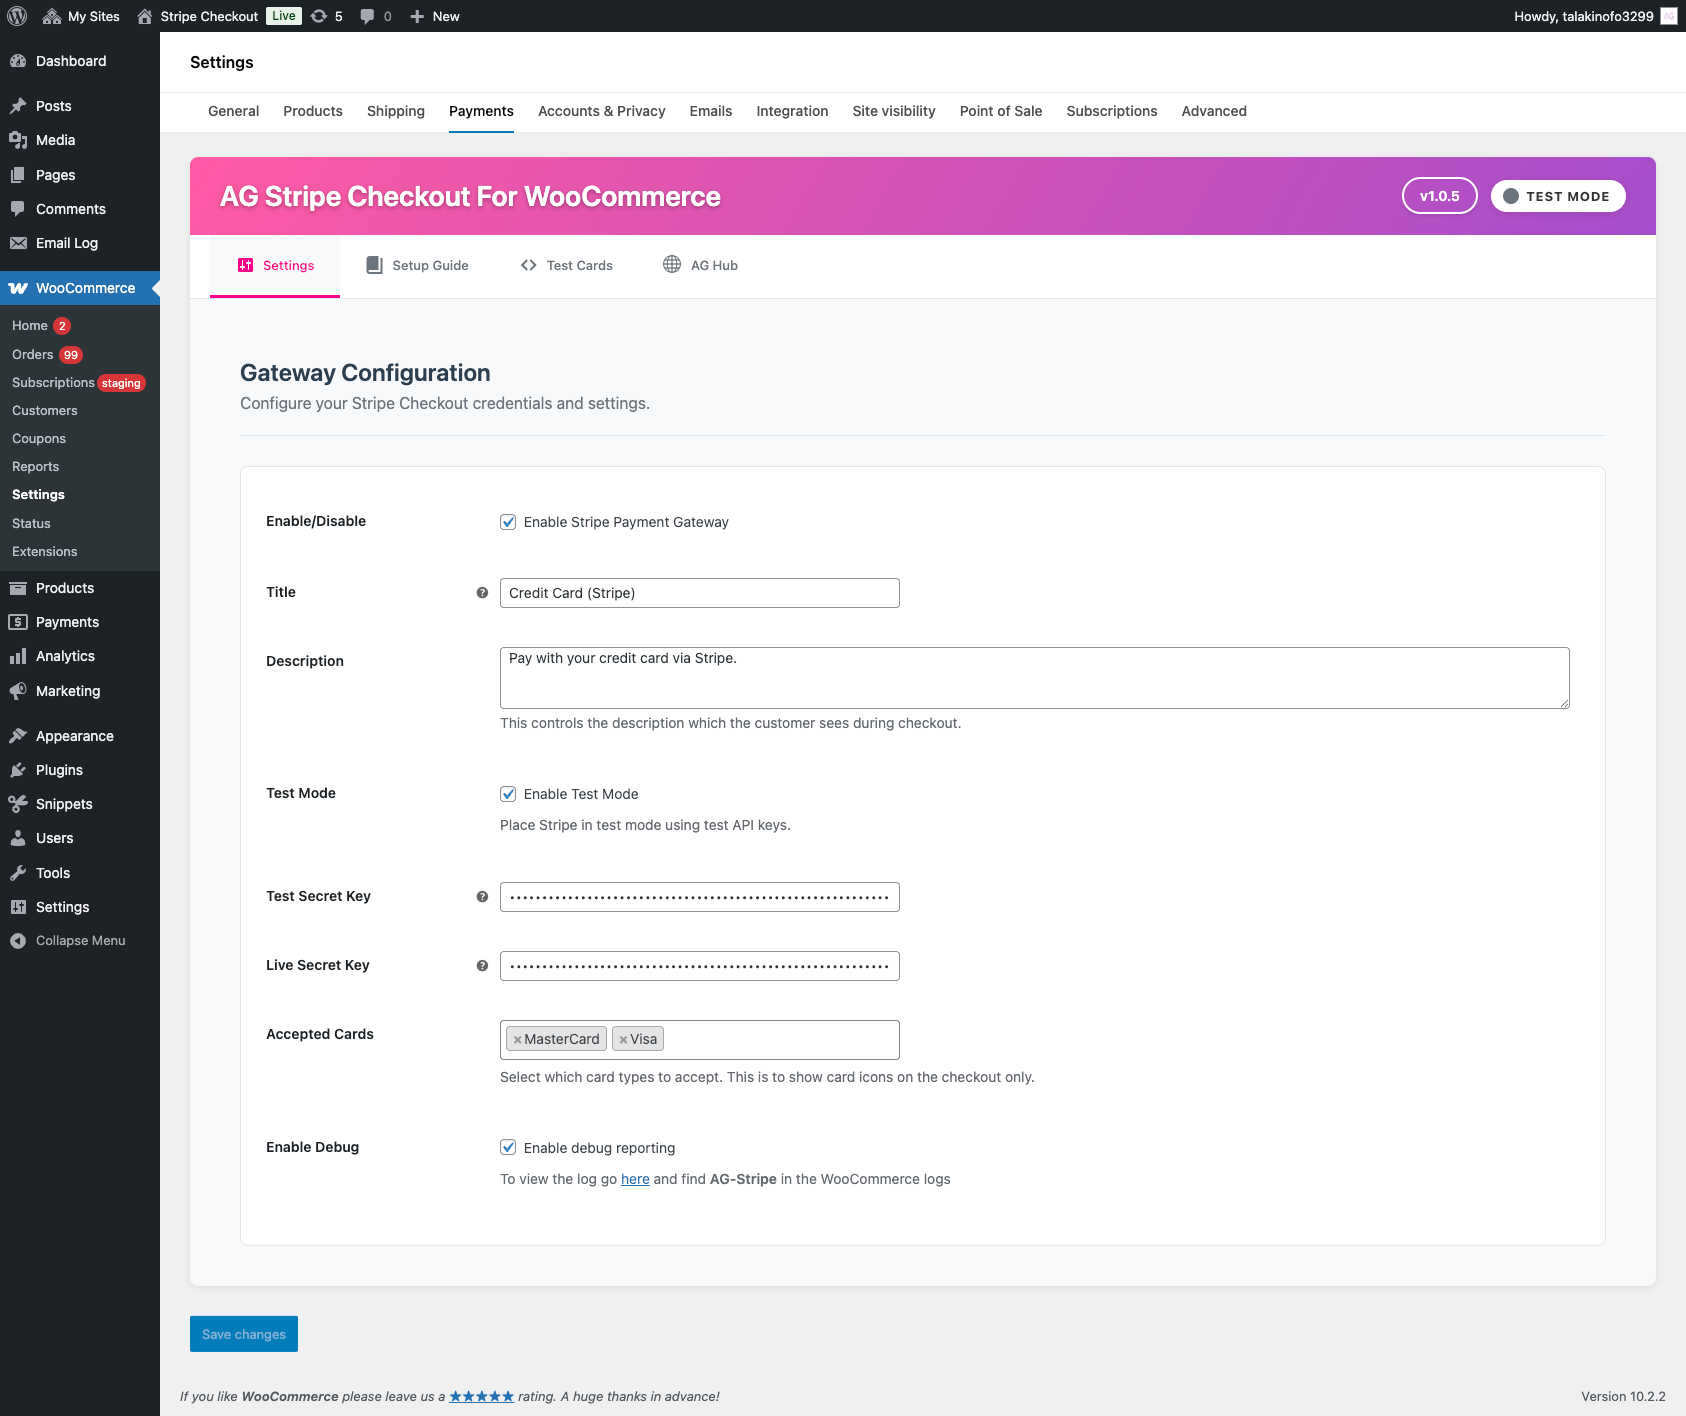Disable the Enable Test Mode checkbox
1686x1416 pixels.
508,794
